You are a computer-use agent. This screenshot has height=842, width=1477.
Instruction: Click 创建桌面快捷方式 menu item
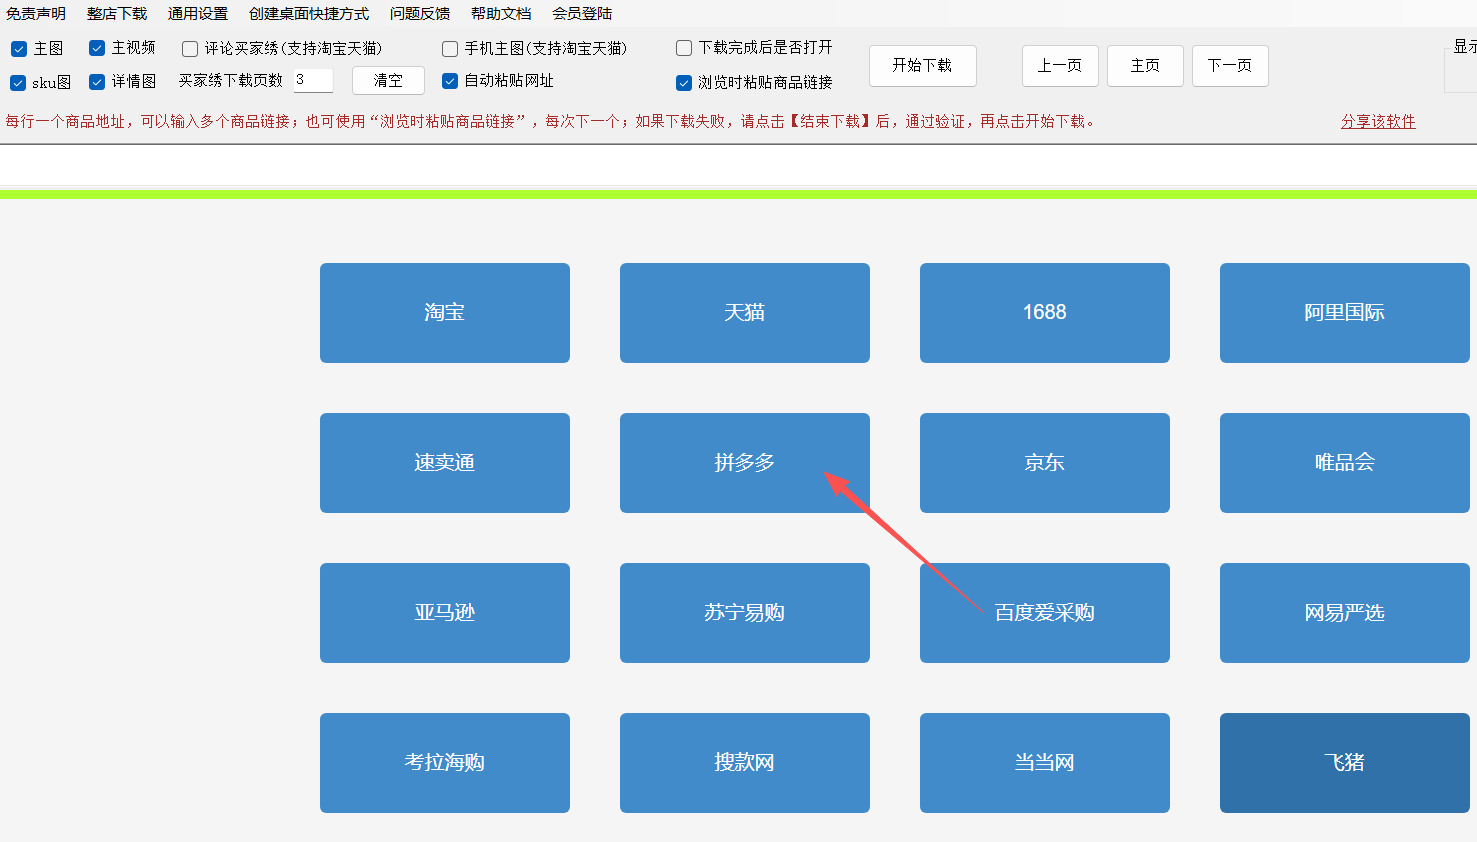click(309, 14)
